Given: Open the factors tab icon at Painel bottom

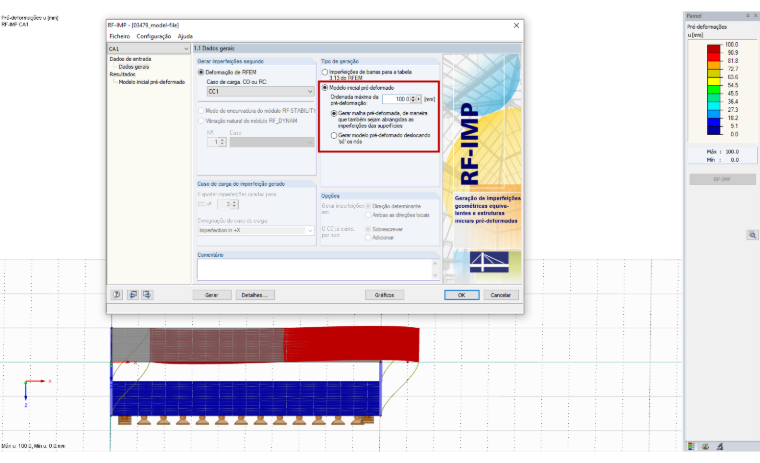Looking at the screenshot, I should click(x=705, y=446).
